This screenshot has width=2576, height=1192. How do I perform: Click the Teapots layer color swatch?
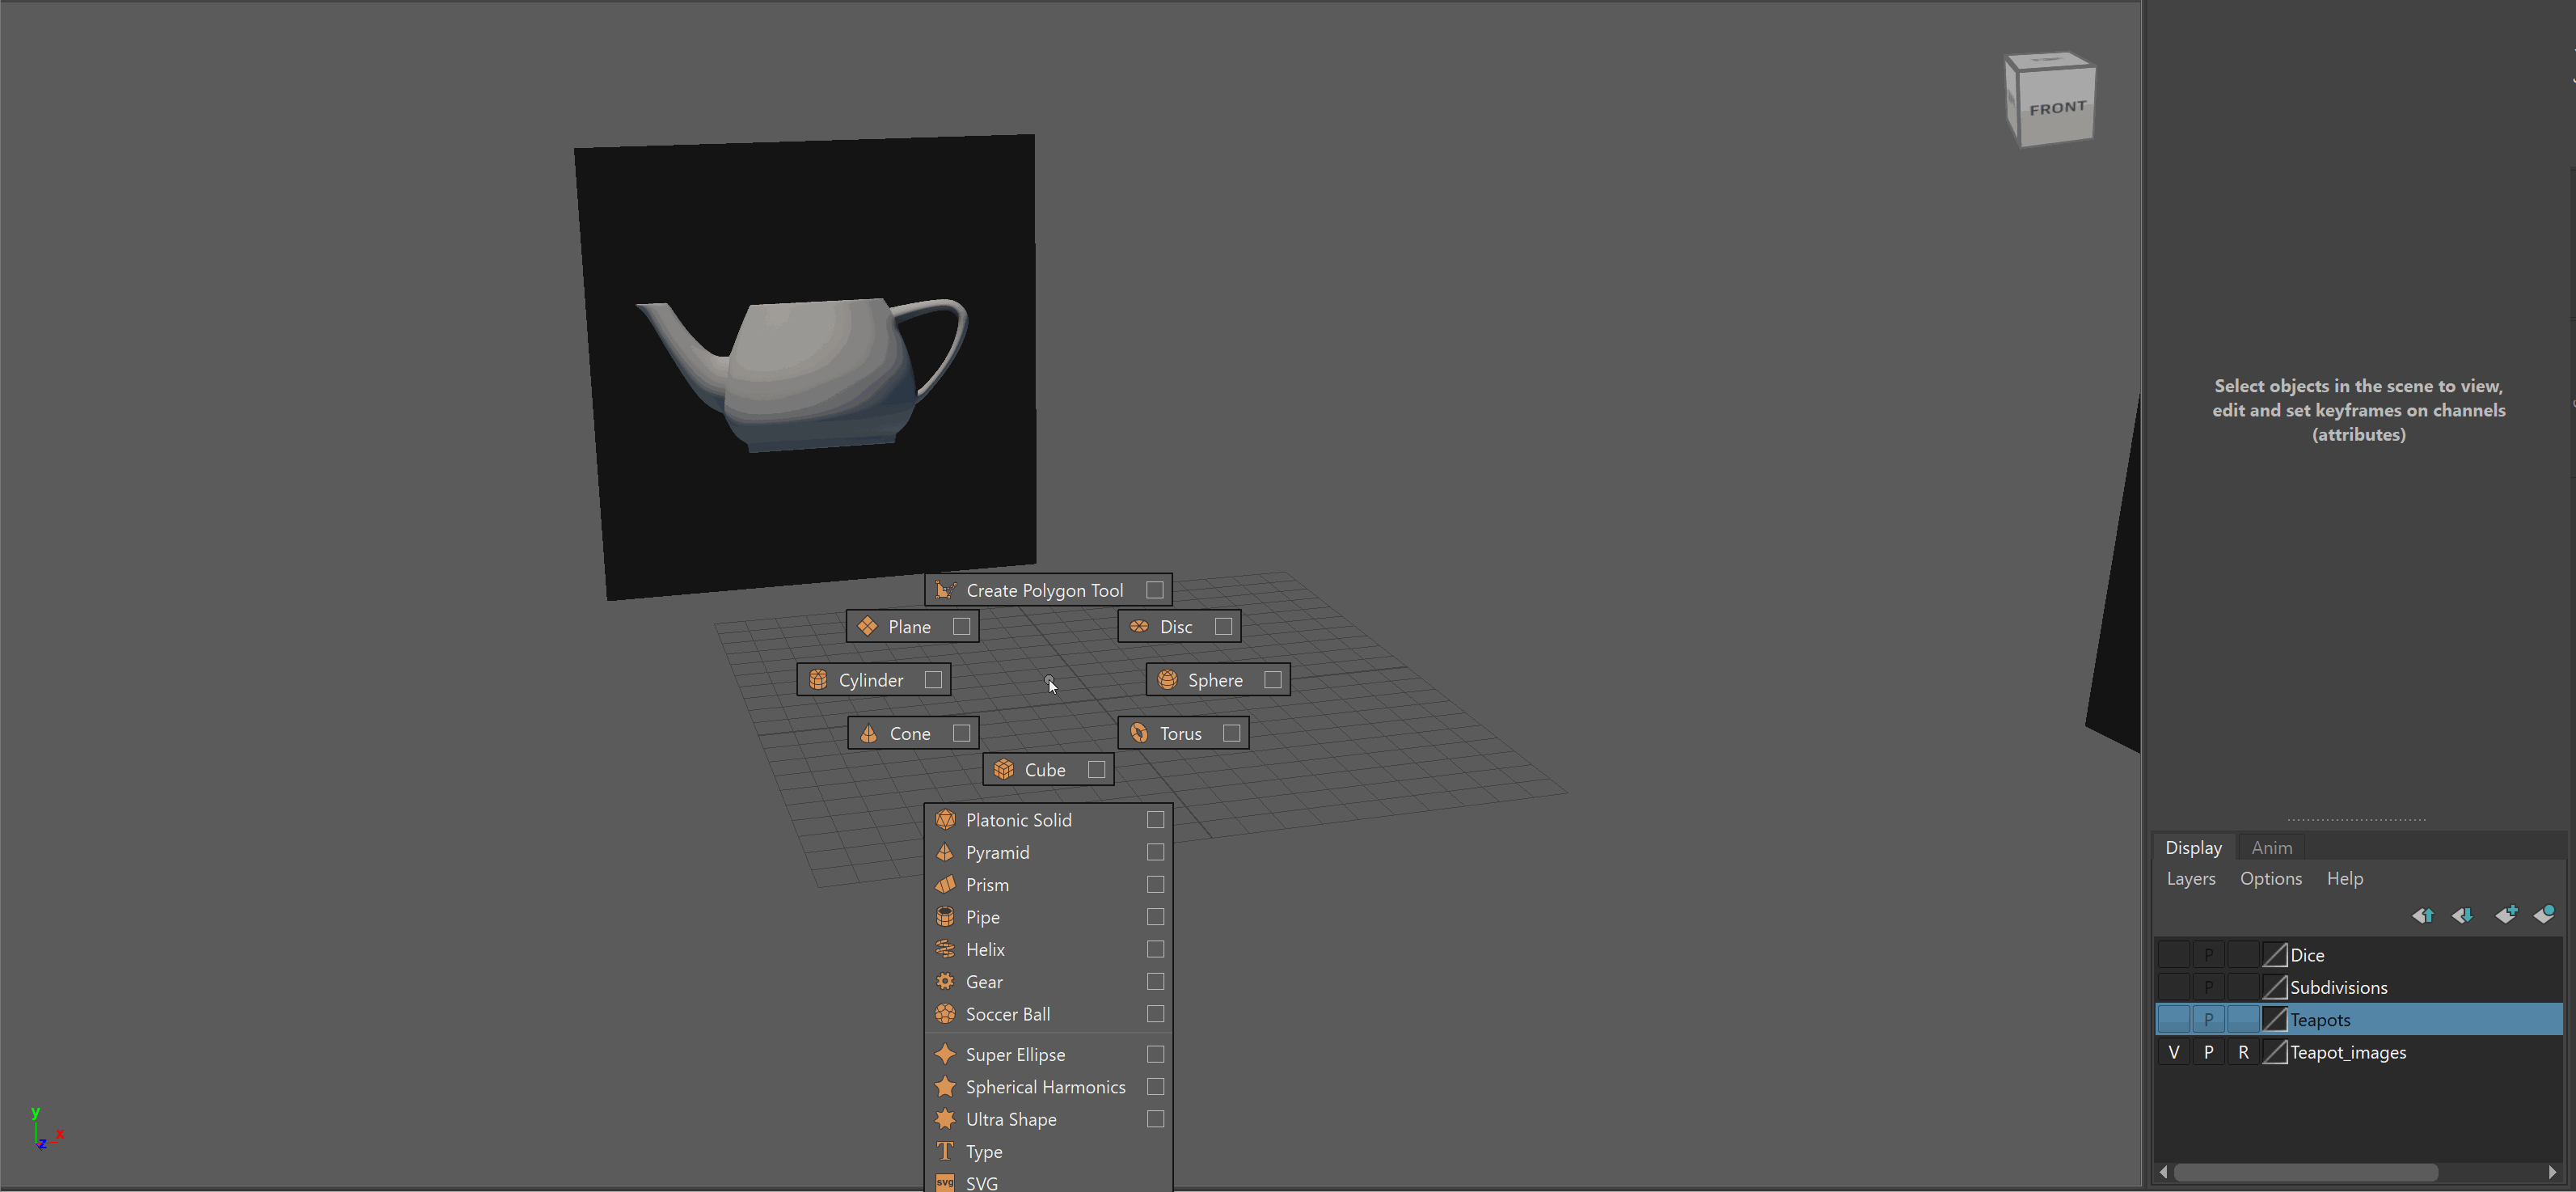[2274, 1019]
